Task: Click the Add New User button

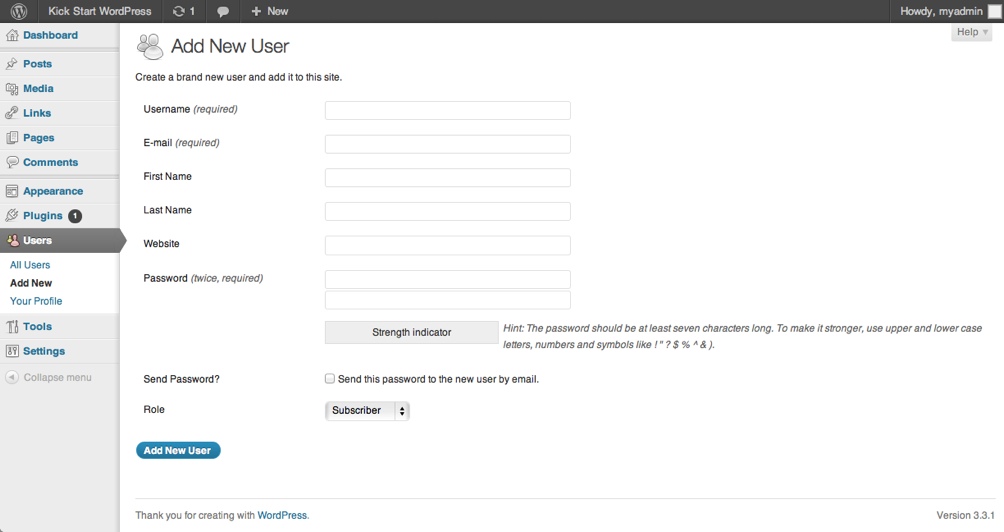Action: (x=178, y=451)
